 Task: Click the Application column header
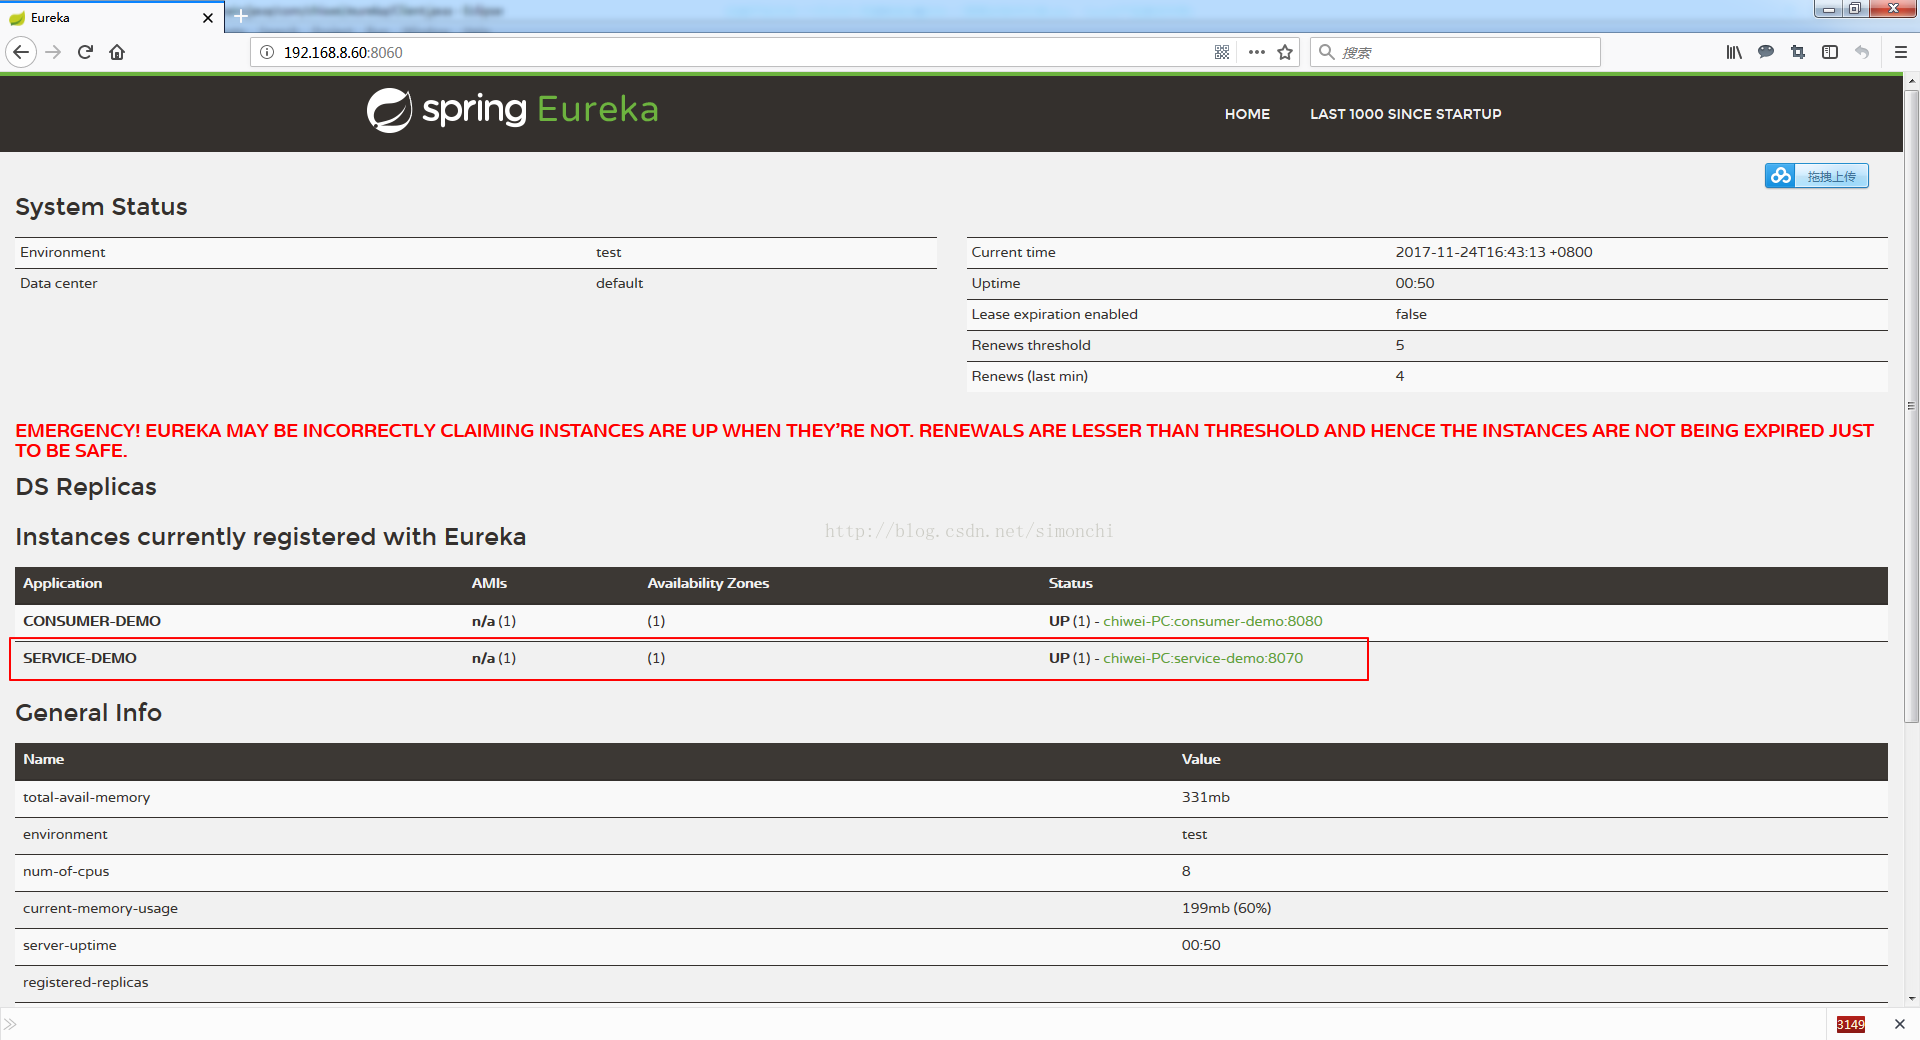tap(63, 583)
